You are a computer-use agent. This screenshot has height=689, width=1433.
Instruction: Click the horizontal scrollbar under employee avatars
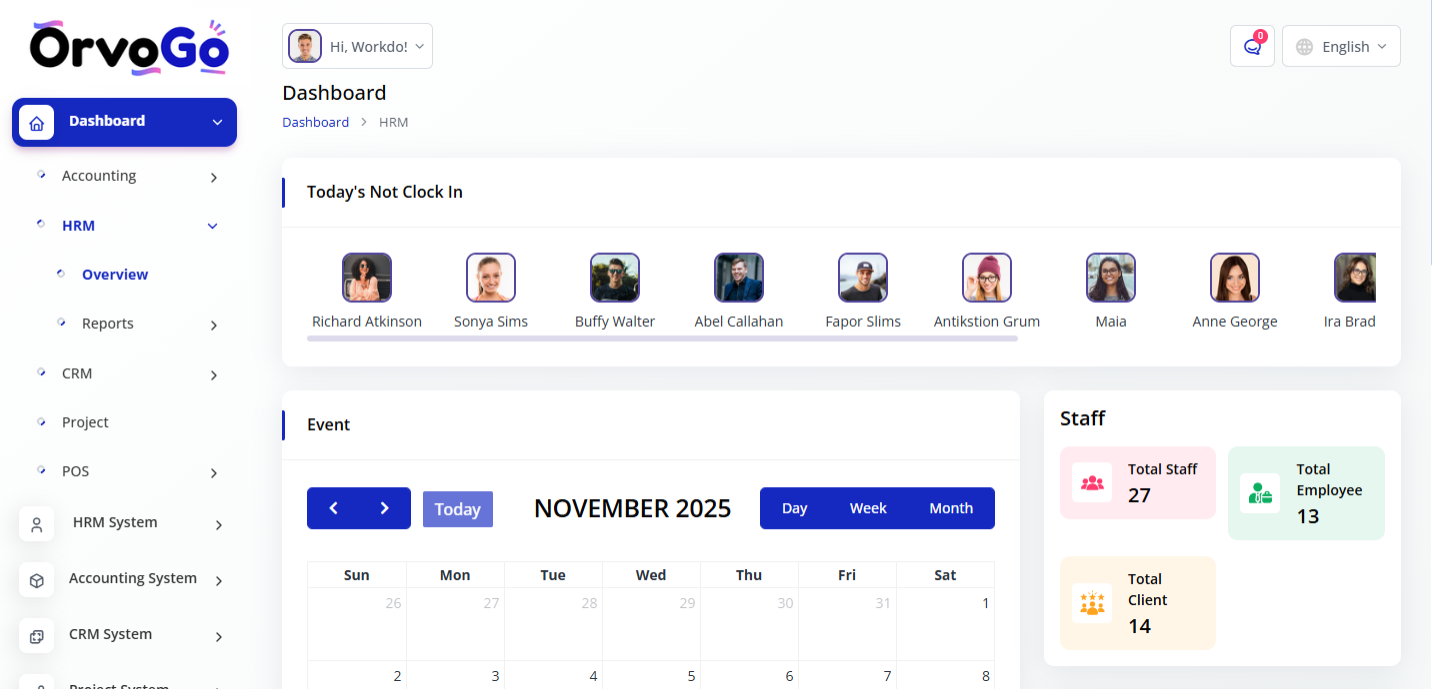[x=661, y=339]
